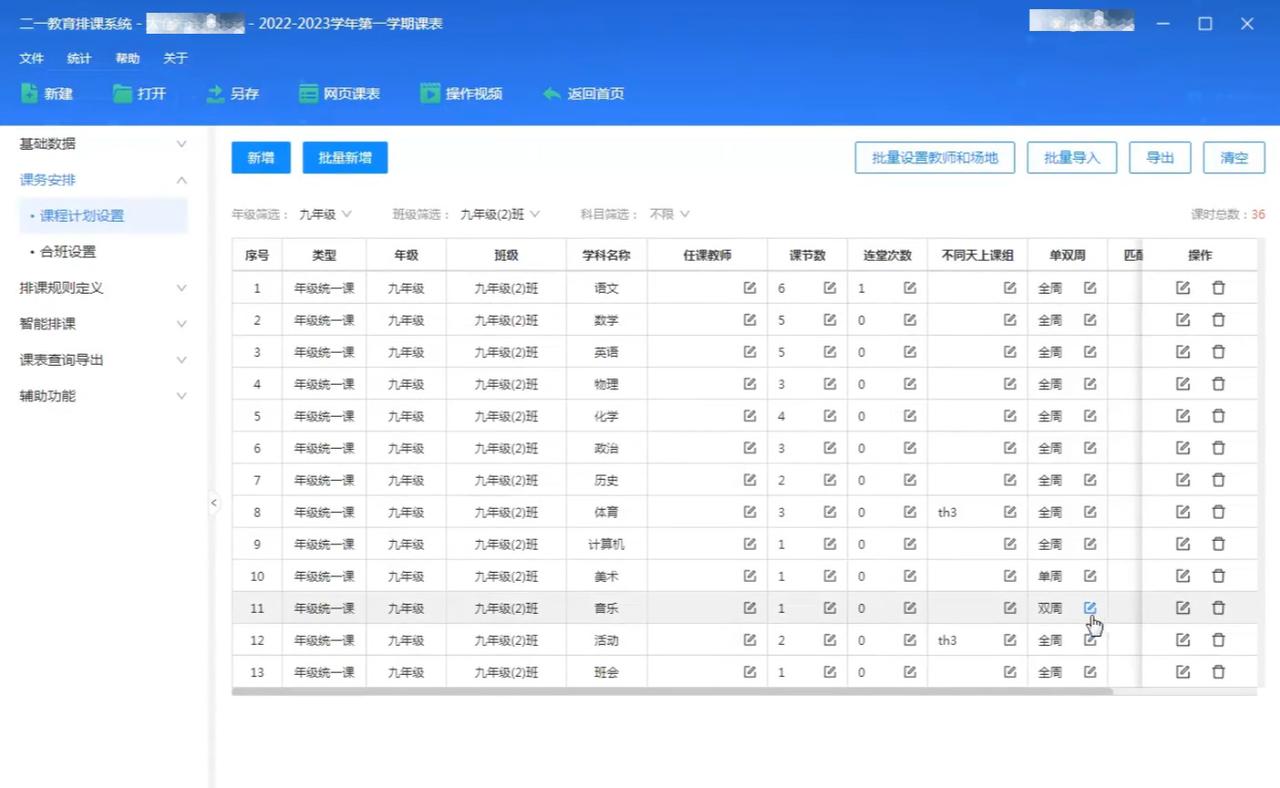This screenshot has height=788, width=1280.
Task: Collapse the sidebar with the arrow handle
Action: 213,503
